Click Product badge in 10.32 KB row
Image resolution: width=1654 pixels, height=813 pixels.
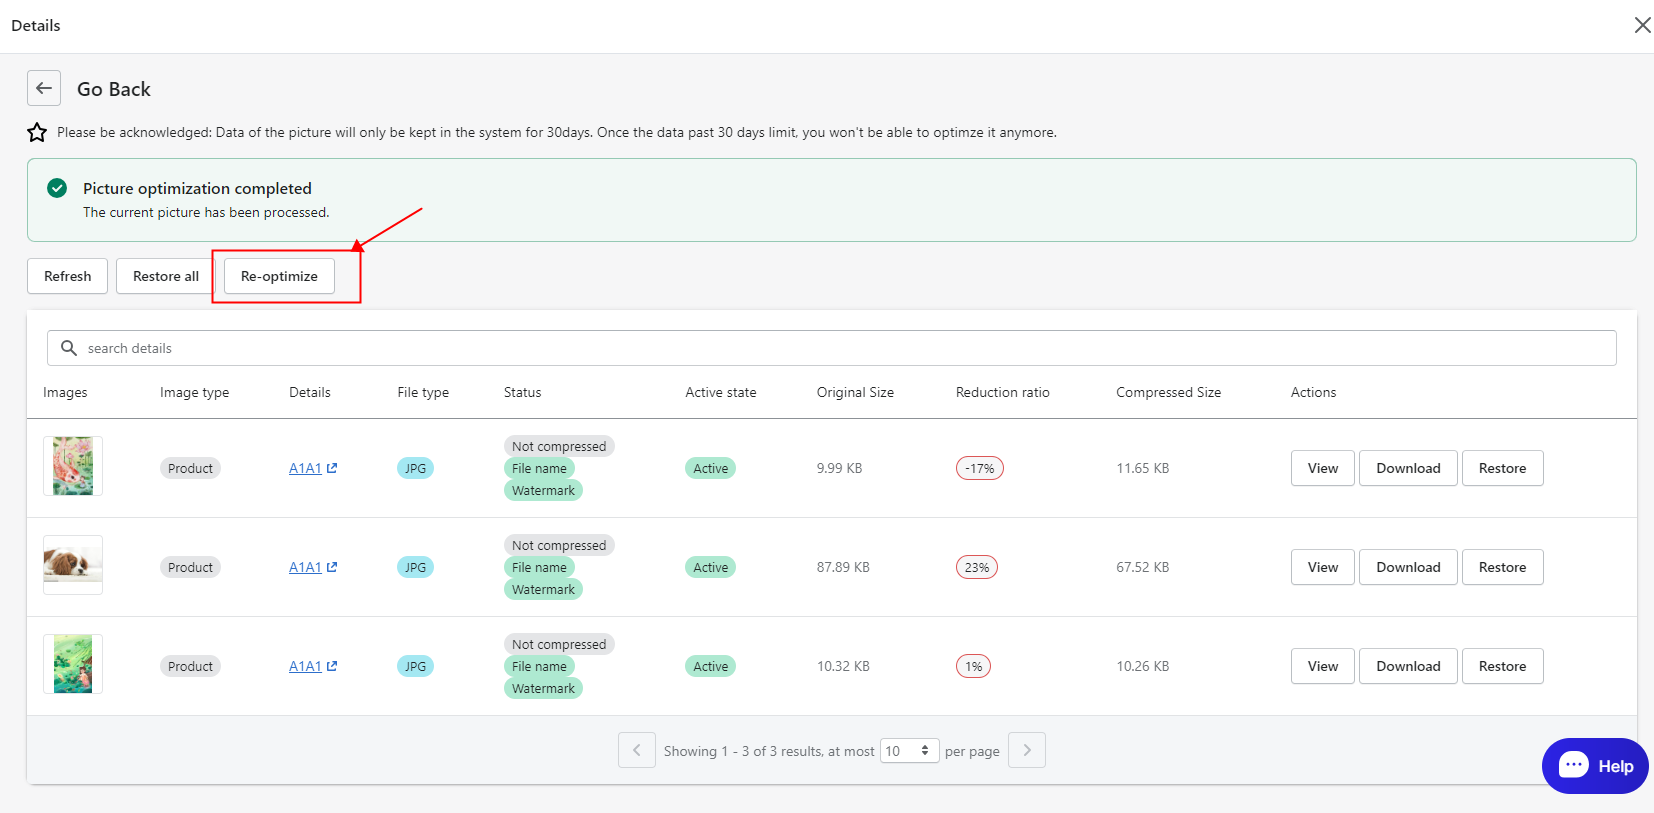point(190,666)
